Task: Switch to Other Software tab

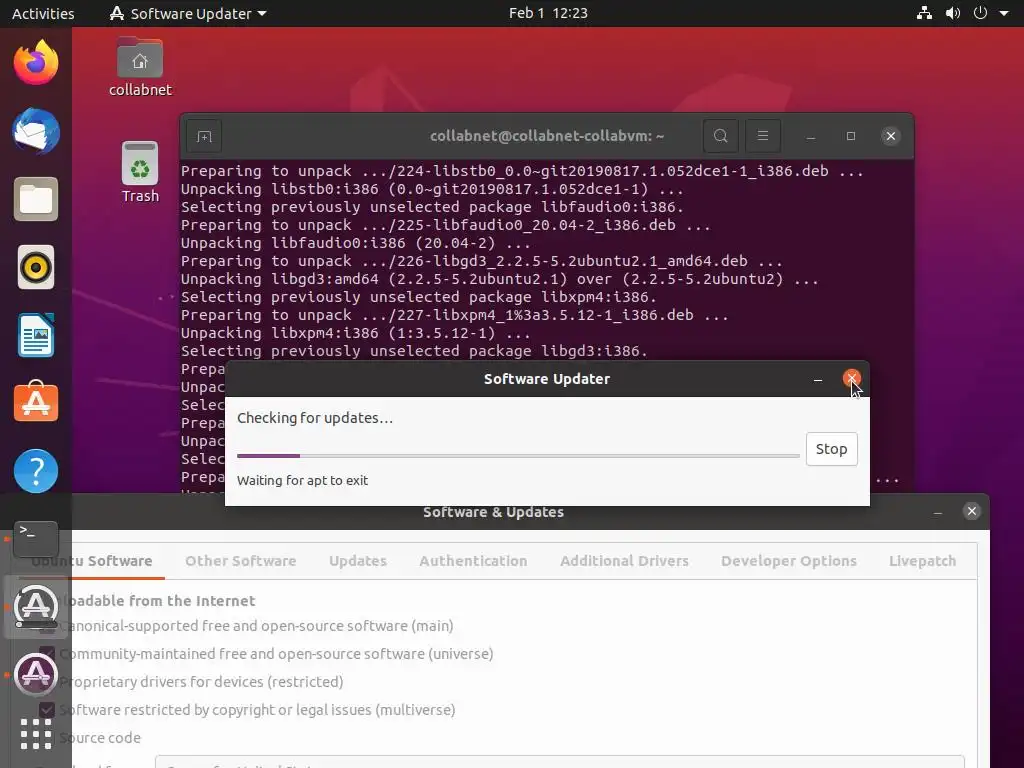Action: coord(240,561)
